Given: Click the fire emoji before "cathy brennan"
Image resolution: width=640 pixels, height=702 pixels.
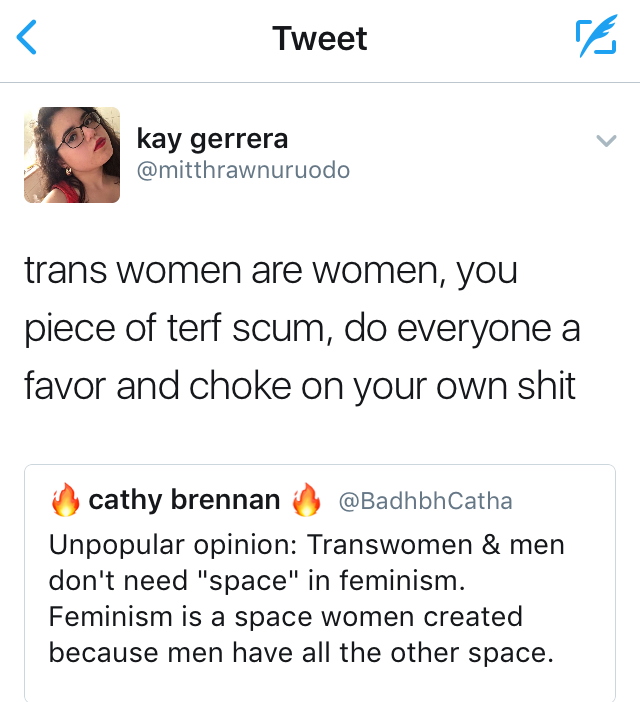Looking at the screenshot, I should 65,501.
